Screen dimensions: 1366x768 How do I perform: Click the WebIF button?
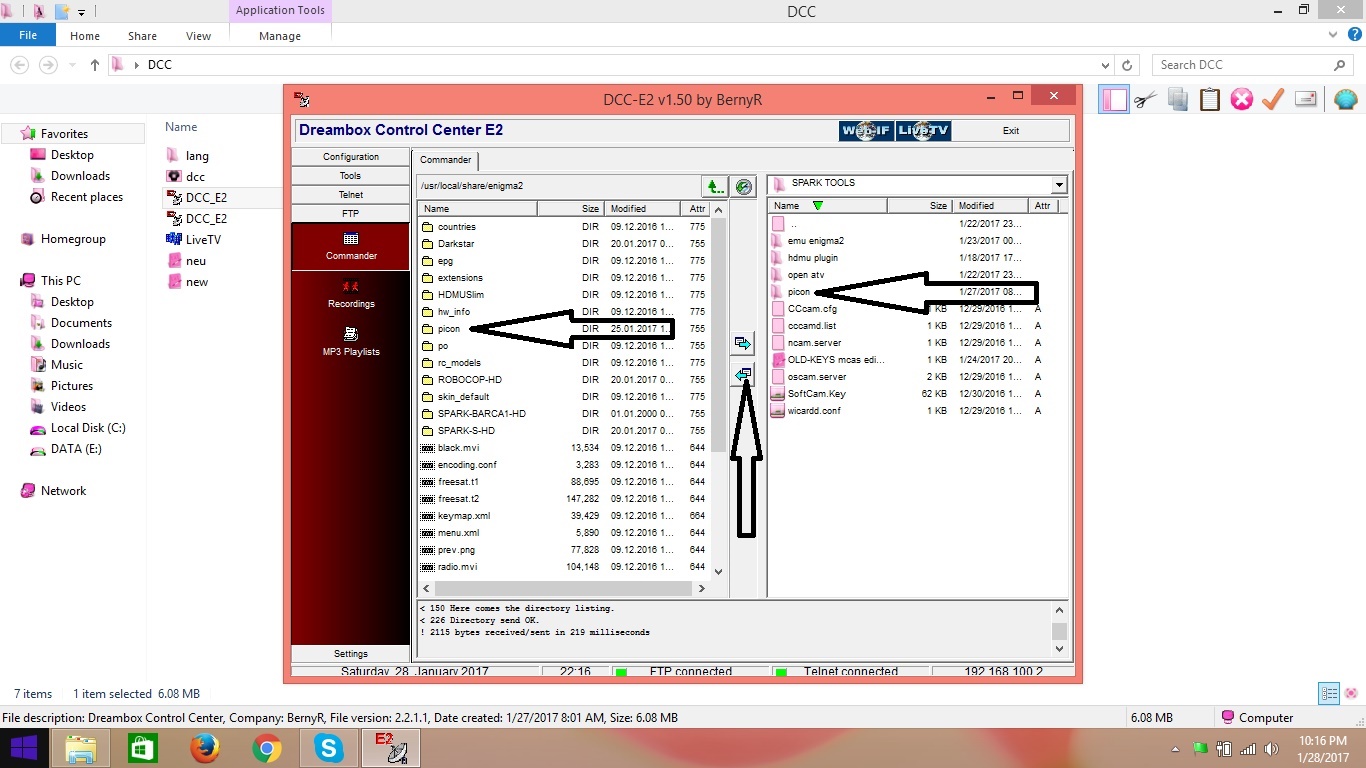[866, 131]
